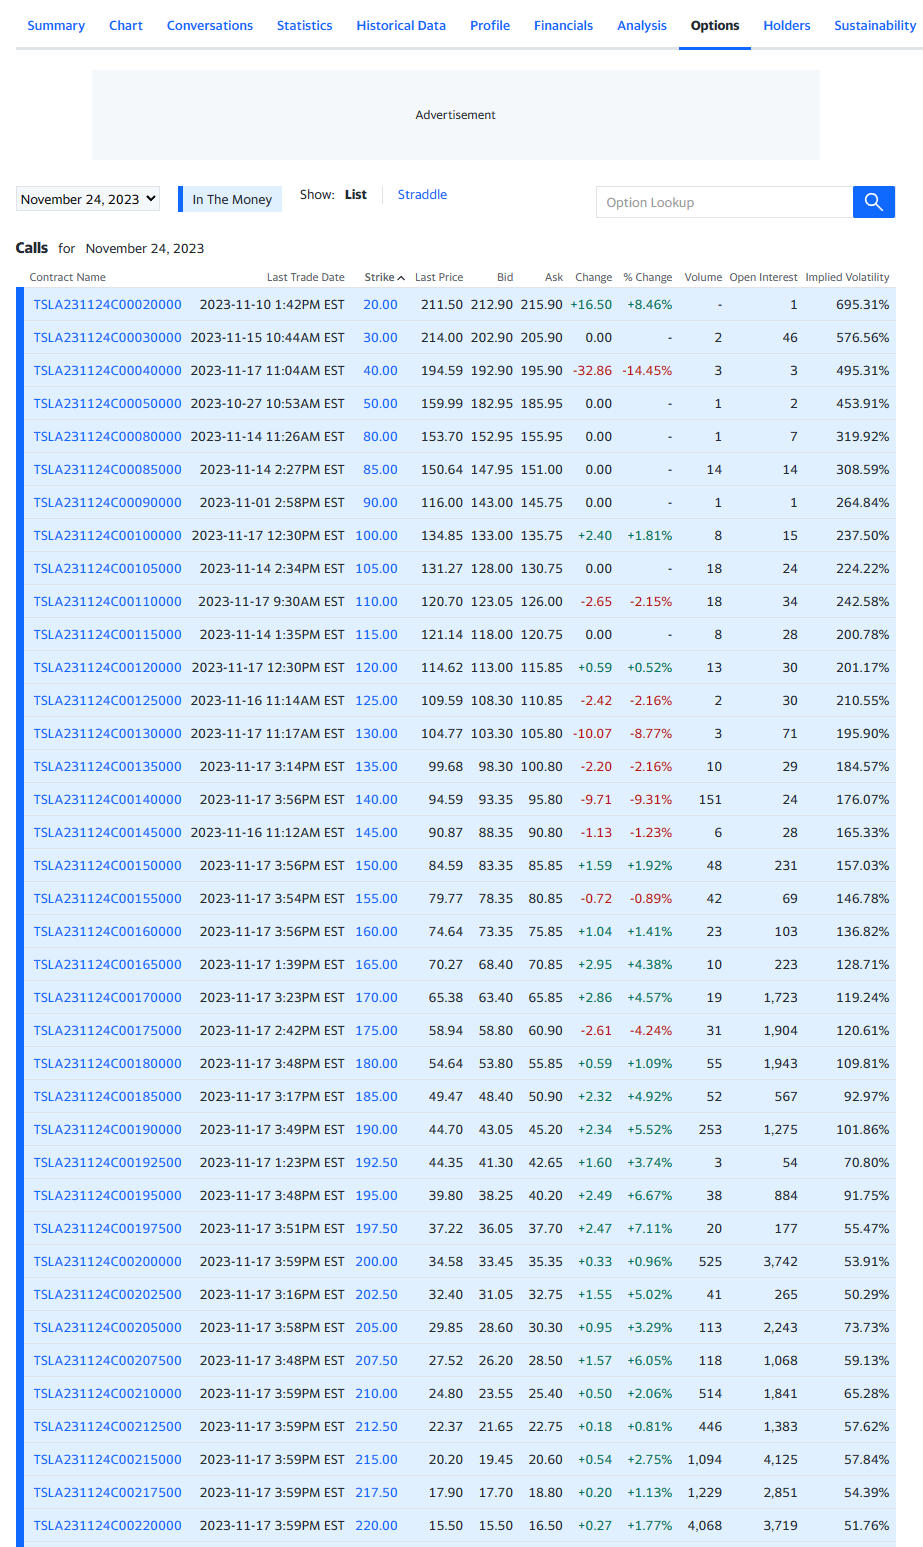This screenshot has width=923, height=1547.
Task: Click the ask price 215.90 cell
Action: coord(541,304)
